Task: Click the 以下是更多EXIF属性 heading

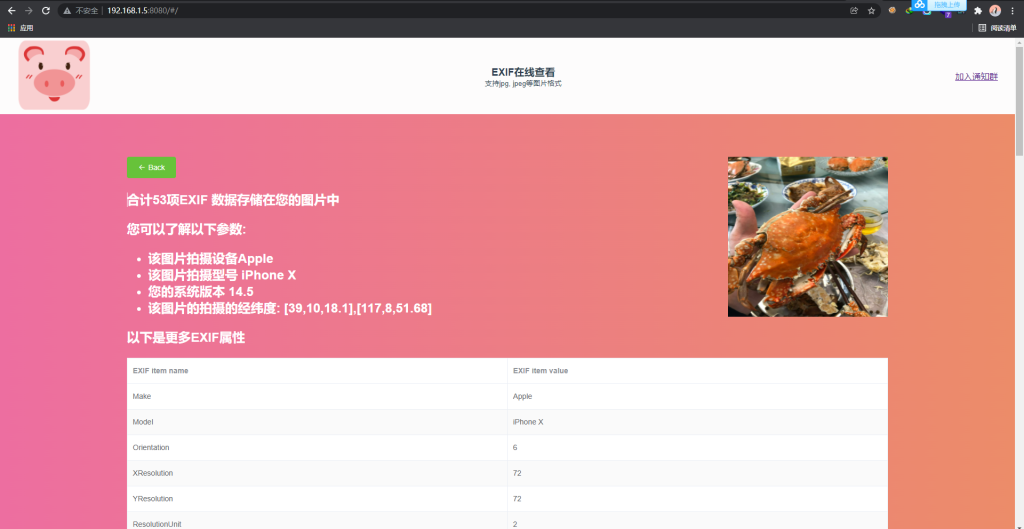Action: tap(186, 338)
